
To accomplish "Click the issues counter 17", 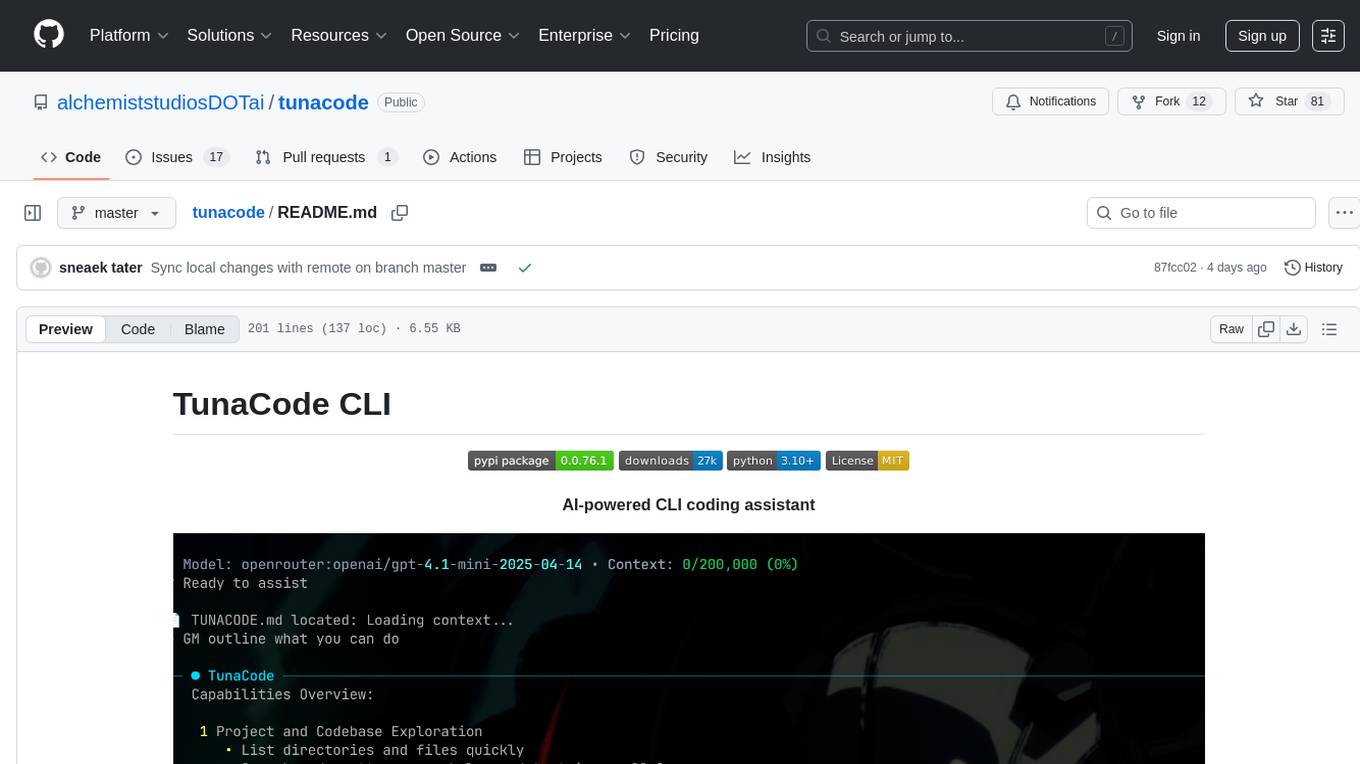I will coord(215,157).
